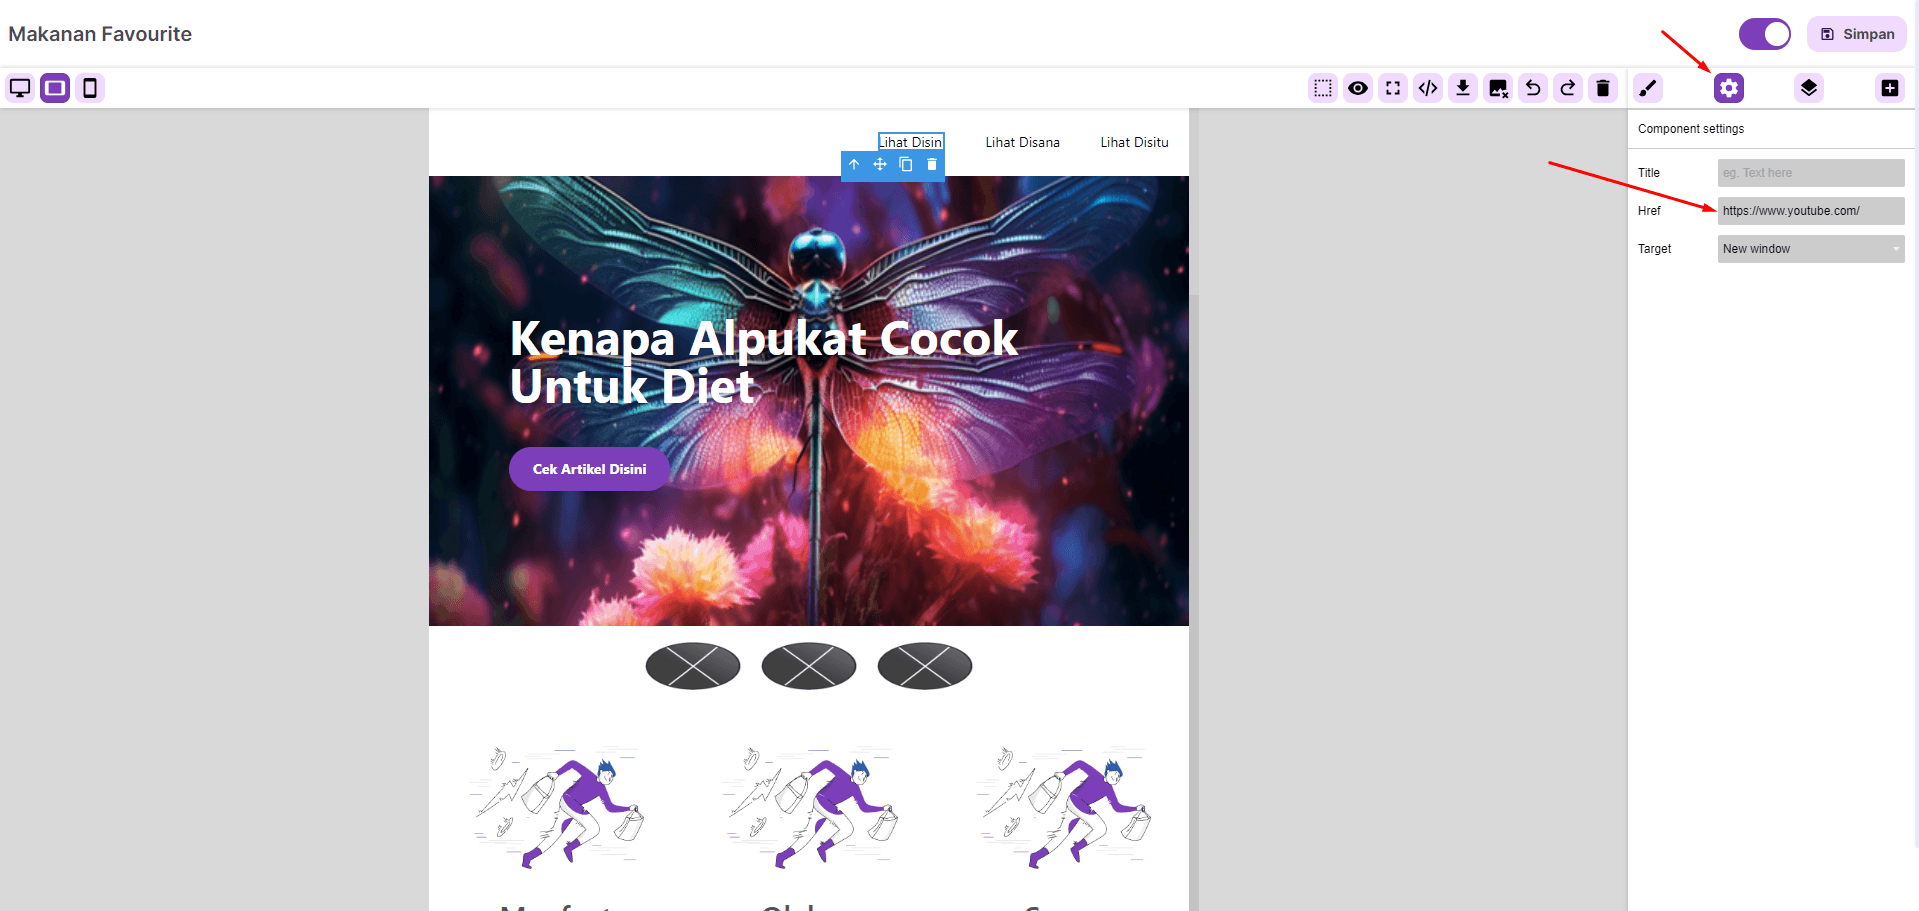This screenshot has width=1919, height=911.
Task: Open the add blocks plus icon
Action: click(x=1889, y=88)
